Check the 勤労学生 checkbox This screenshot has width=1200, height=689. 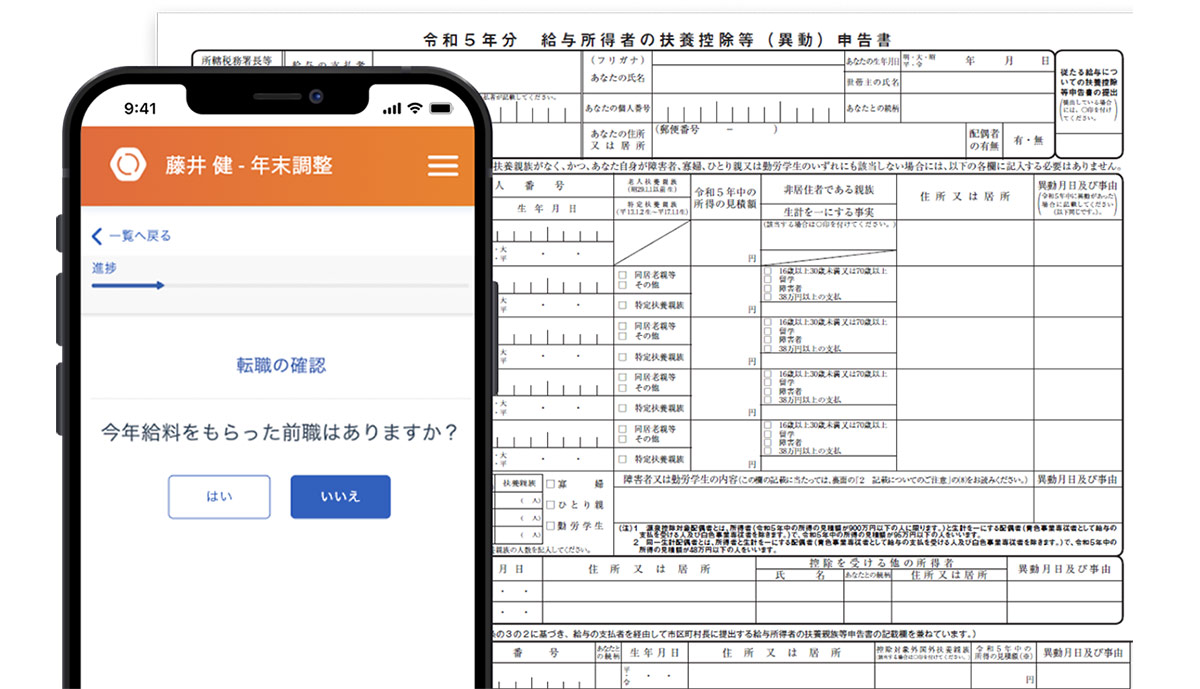tap(550, 525)
